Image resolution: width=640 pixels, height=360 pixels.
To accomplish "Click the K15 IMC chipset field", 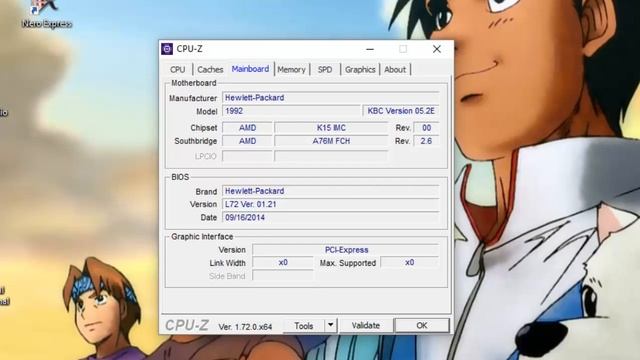I will click(331, 128).
